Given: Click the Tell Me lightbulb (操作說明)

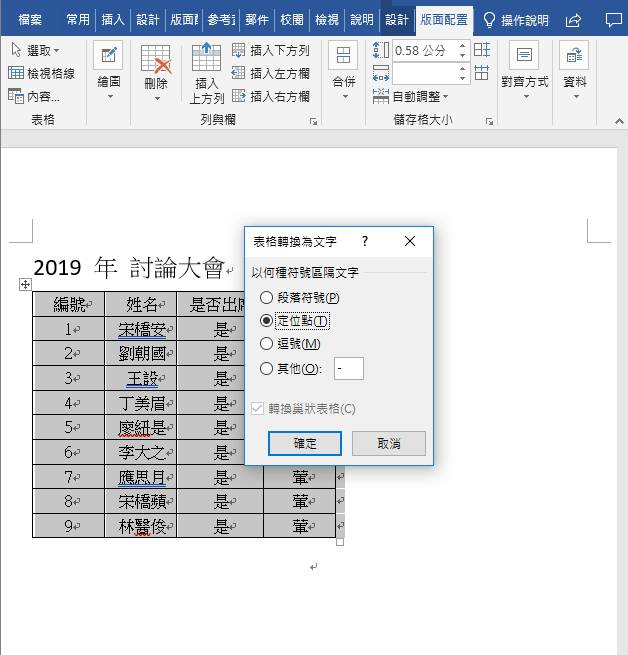Looking at the screenshot, I should 489,20.
